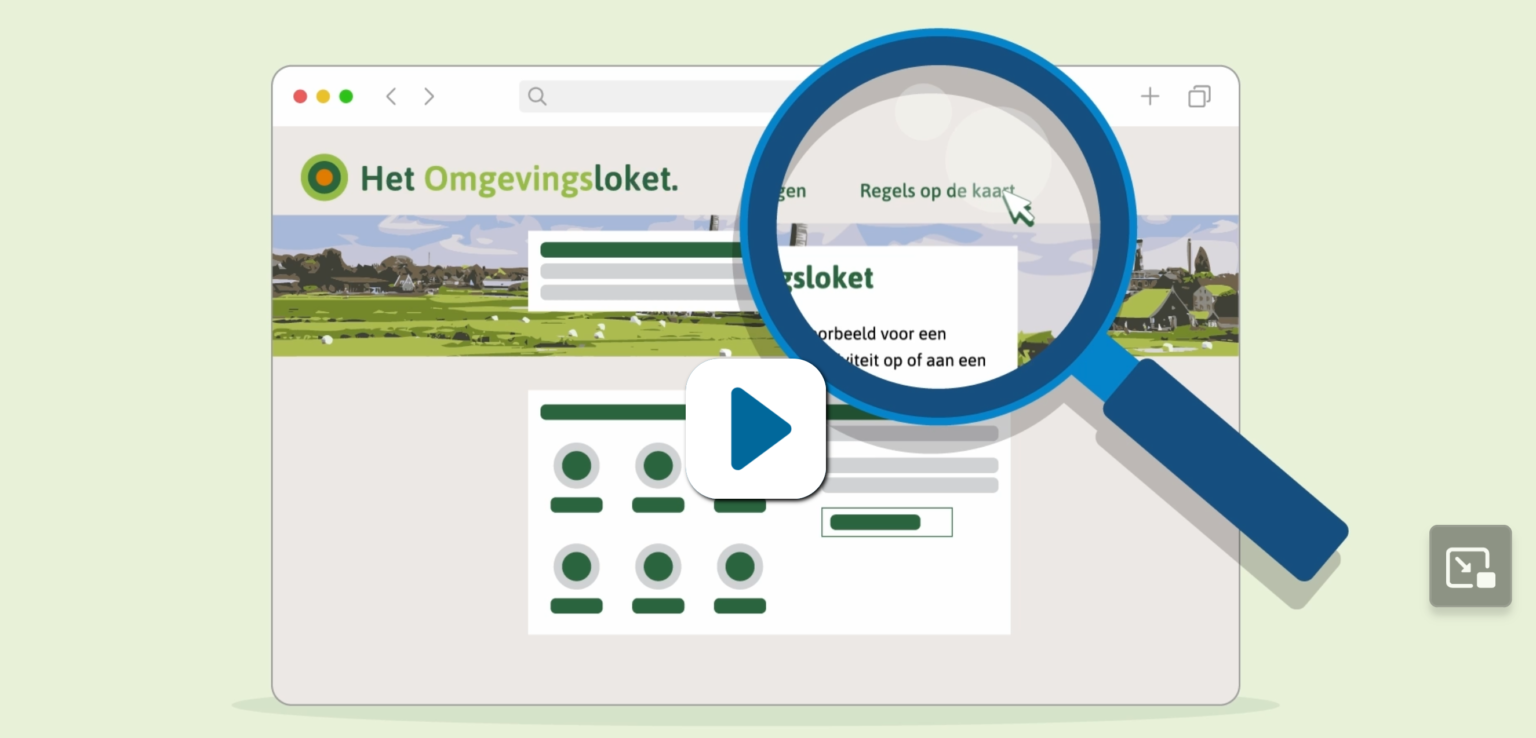The height and width of the screenshot is (738, 1536).
Task: Click the magnifying glass dark blue handle
Action: pos(1226,469)
